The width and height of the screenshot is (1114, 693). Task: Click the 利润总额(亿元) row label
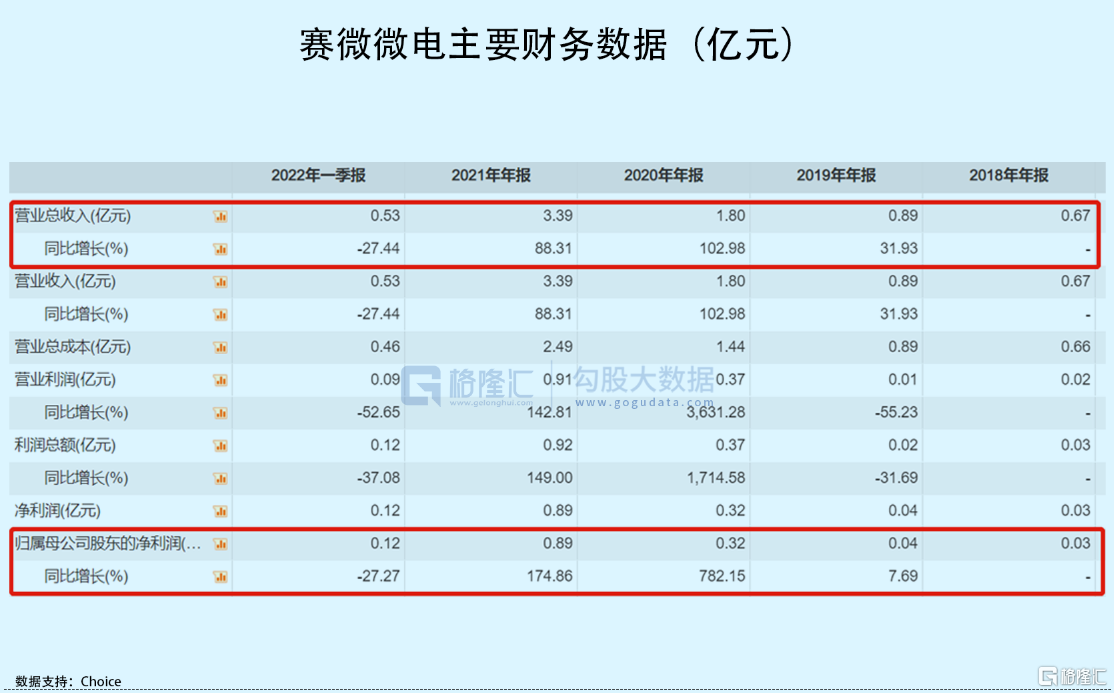65,446
